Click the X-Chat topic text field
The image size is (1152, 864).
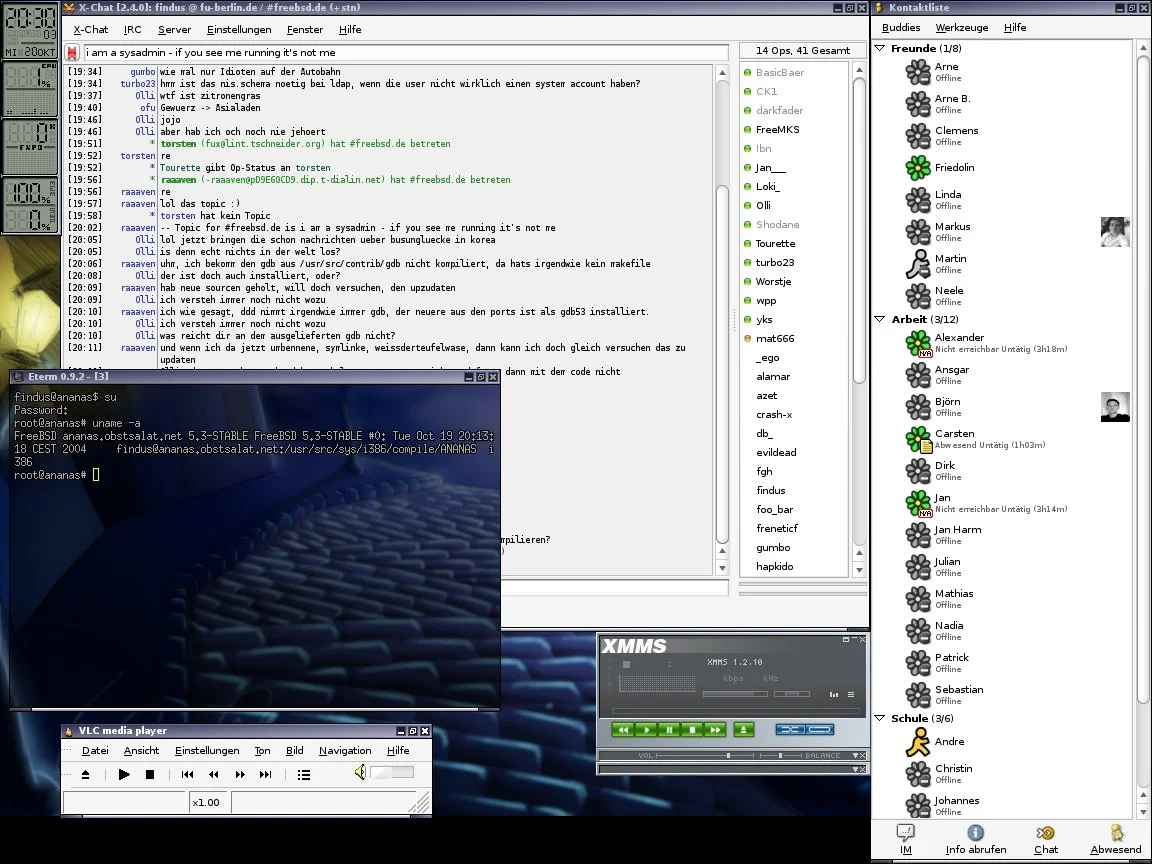click(x=405, y=52)
